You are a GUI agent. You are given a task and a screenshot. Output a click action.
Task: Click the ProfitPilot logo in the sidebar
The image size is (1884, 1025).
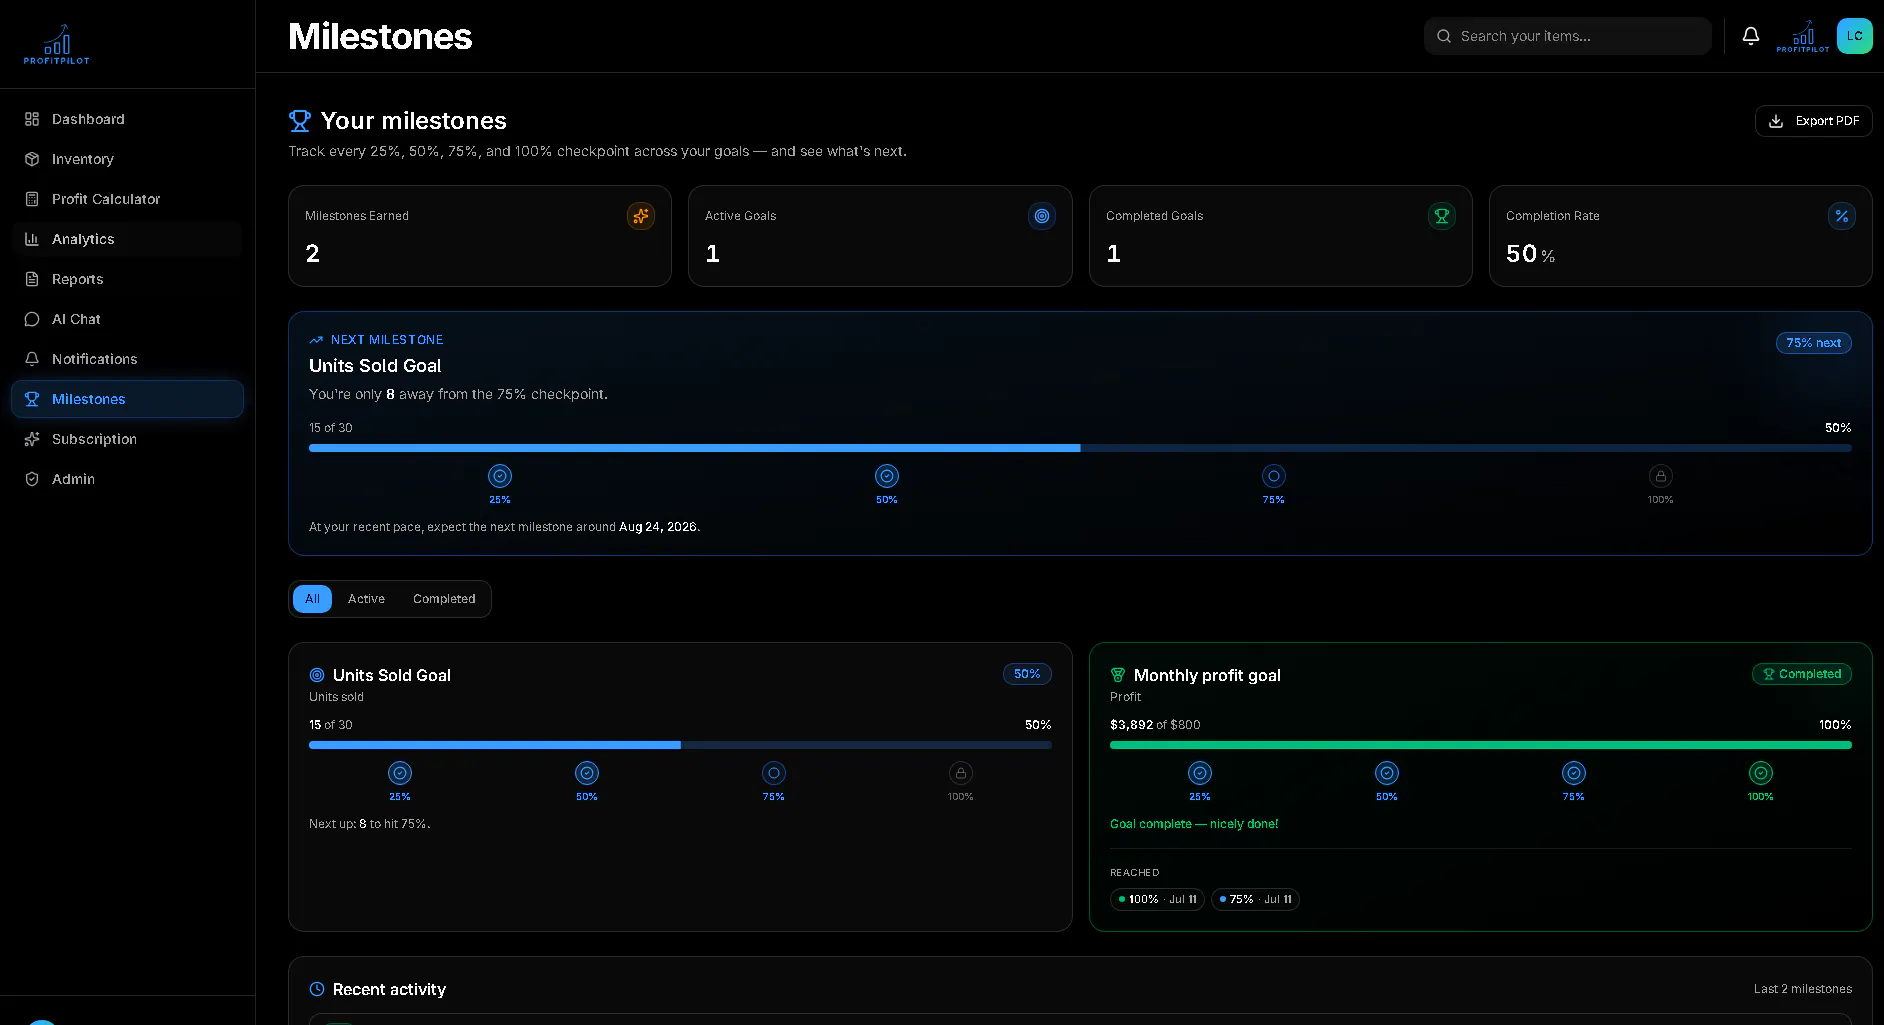click(x=57, y=45)
